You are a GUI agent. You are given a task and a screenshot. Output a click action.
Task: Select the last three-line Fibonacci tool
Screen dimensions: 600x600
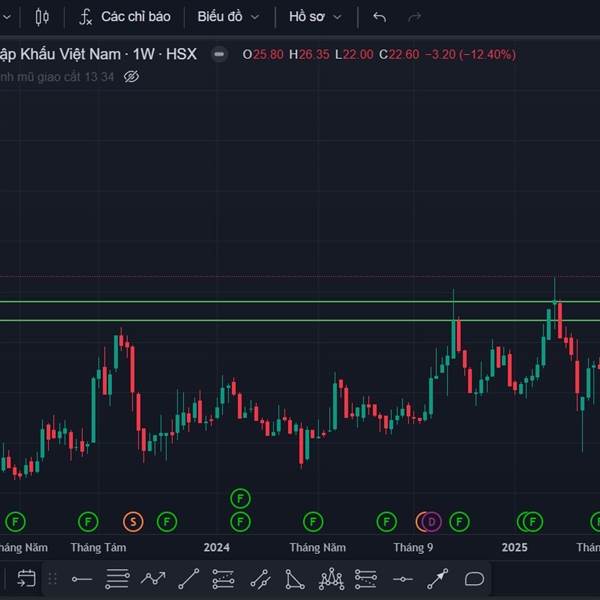(365, 579)
